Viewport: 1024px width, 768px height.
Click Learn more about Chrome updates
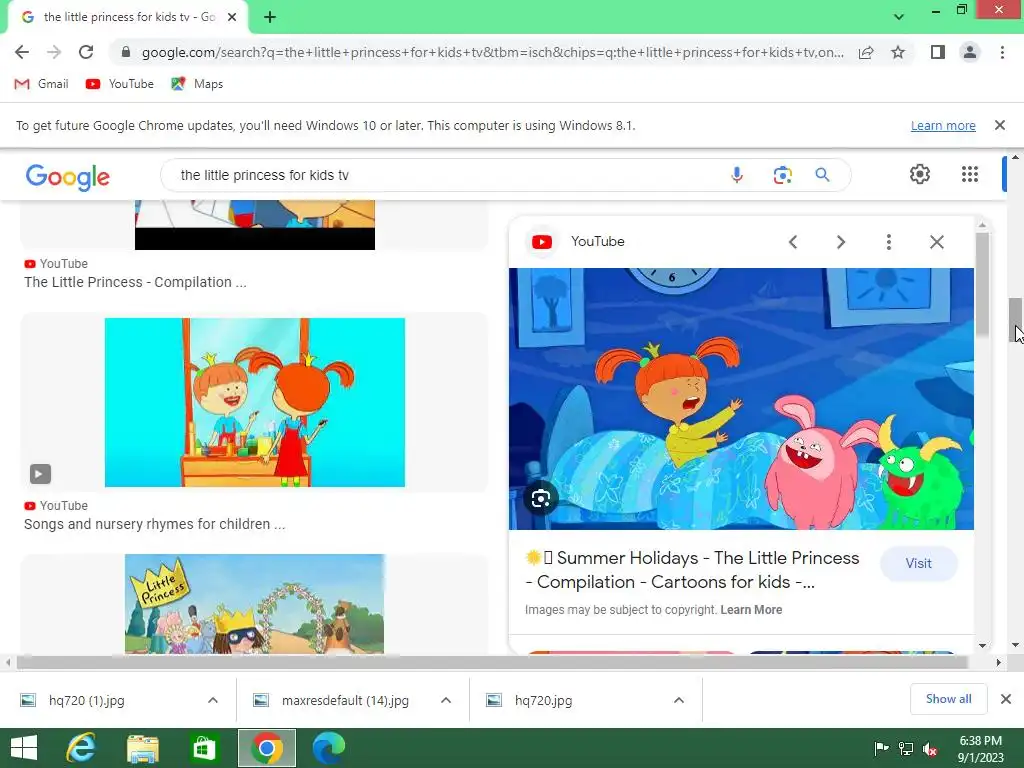click(x=943, y=125)
